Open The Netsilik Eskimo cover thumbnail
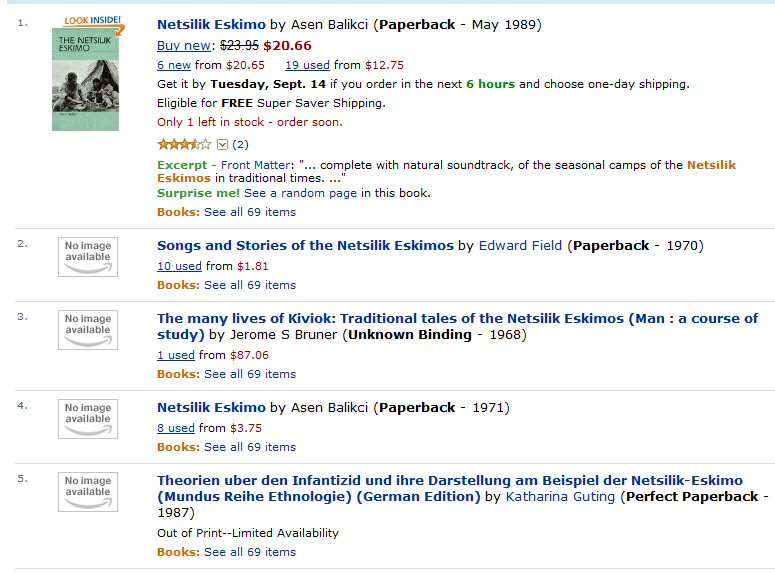Image resolution: width=775 pixels, height=573 pixels. (86, 79)
